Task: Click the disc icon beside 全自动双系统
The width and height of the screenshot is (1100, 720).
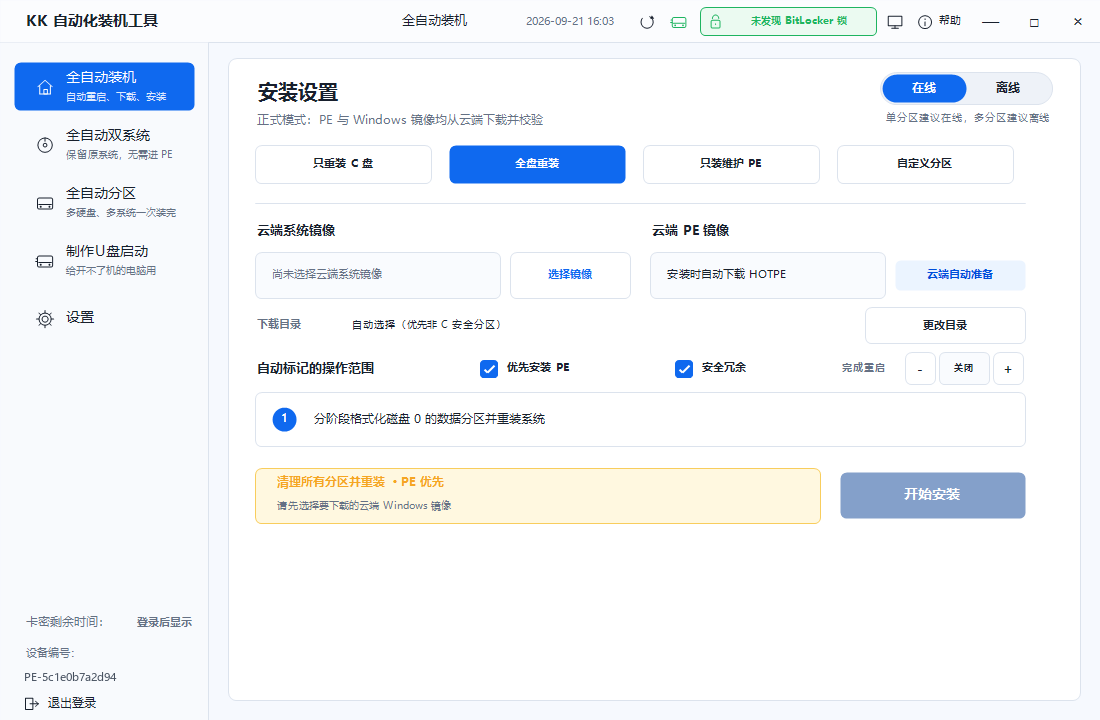Action: pos(45,145)
